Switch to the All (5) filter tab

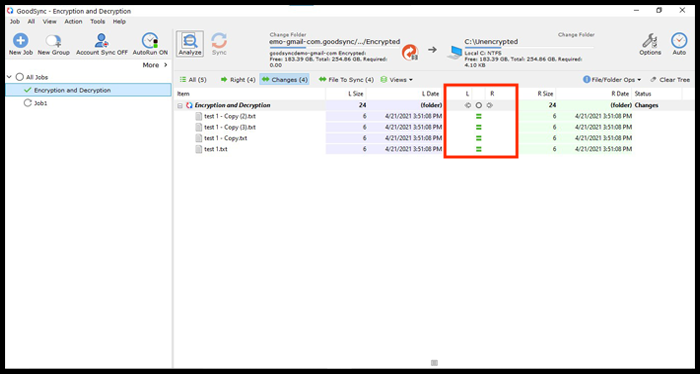(x=193, y=80)
